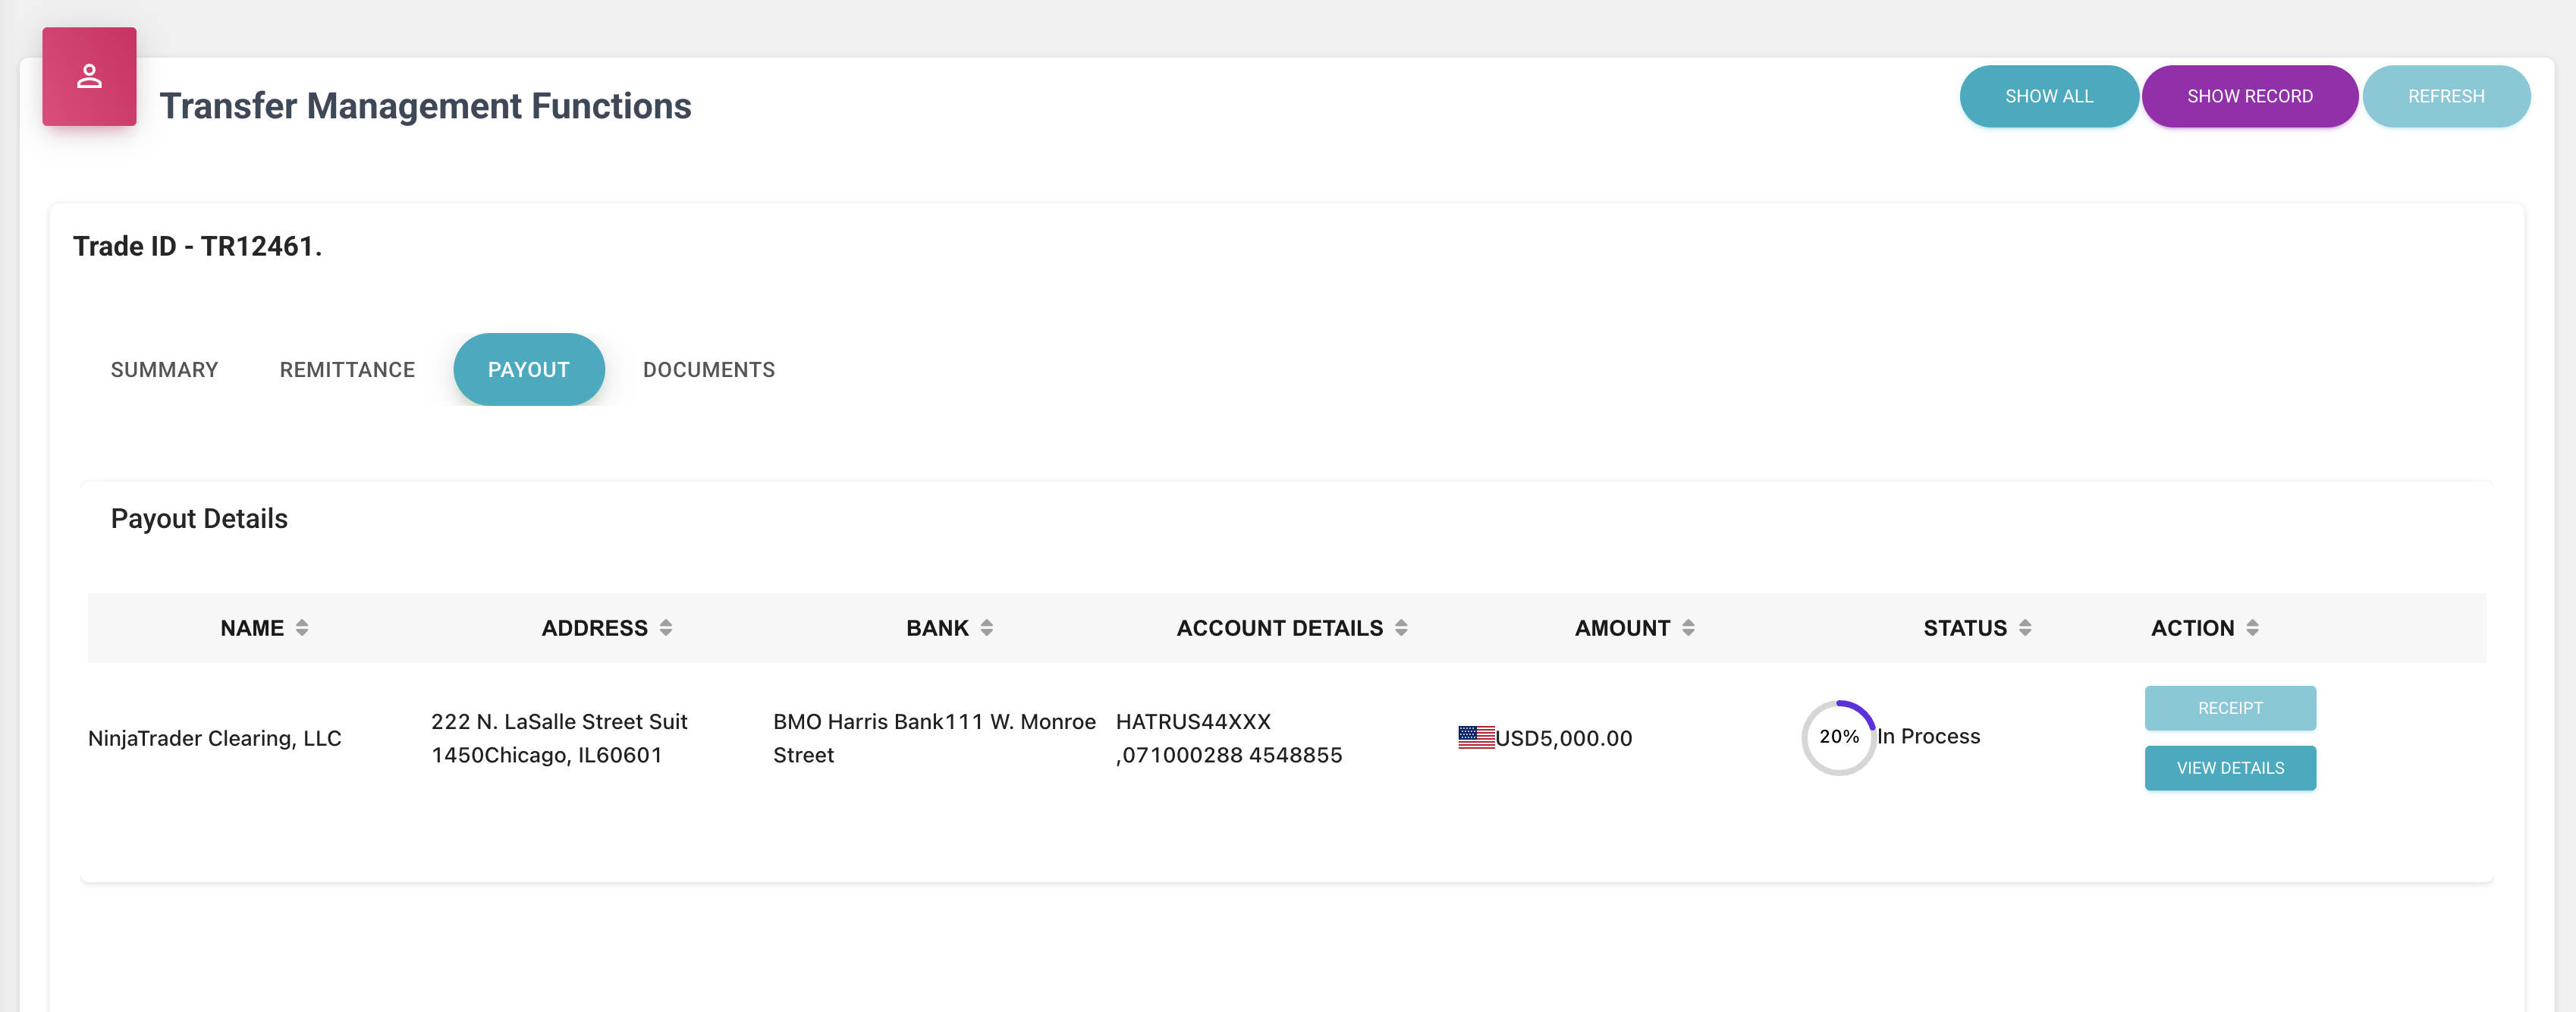Click the Show Record button

pyautogui.click(x=2249, y=97)
